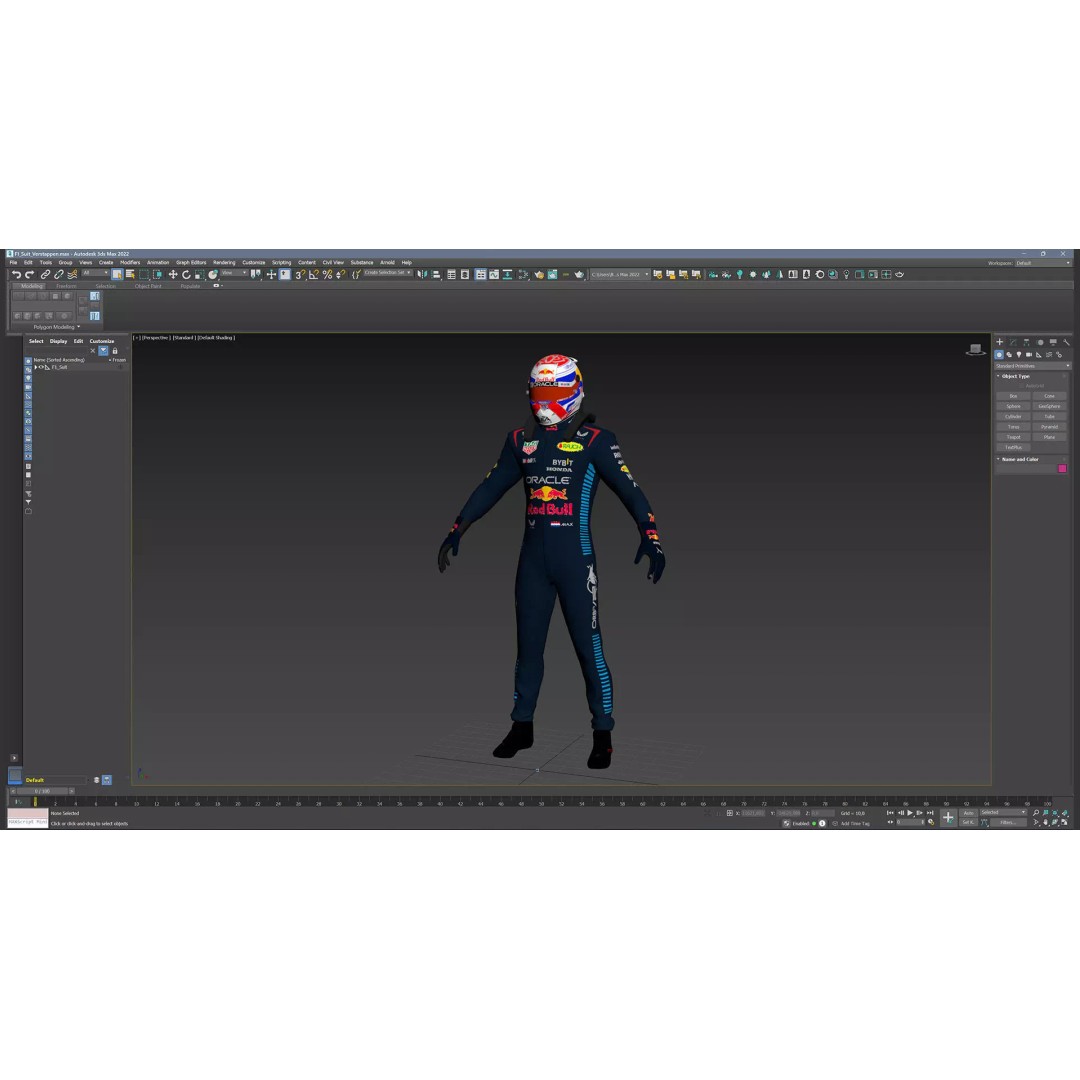Click the Sphere primitive button
Image resolution: width=1080 pixels, height=1080 pixels.
click(1013, 406)
